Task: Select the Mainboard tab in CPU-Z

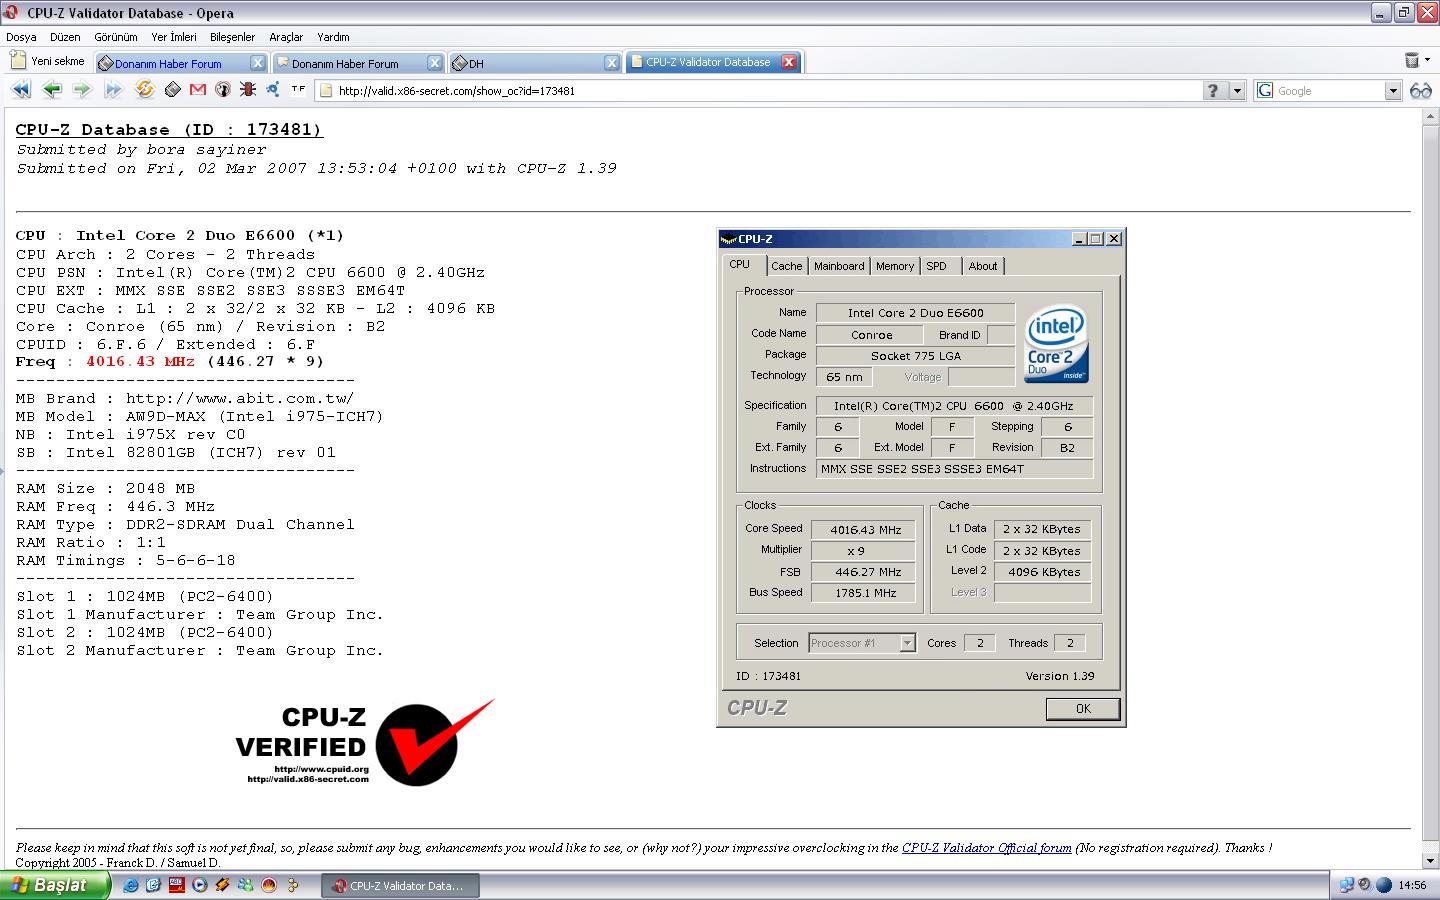Action: click(839, 266)
